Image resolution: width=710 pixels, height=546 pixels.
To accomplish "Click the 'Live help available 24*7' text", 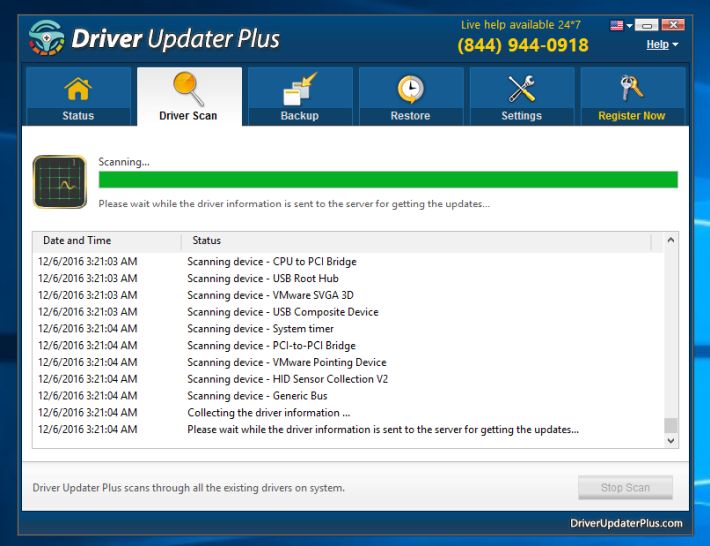I will click(x=521, y=25).
